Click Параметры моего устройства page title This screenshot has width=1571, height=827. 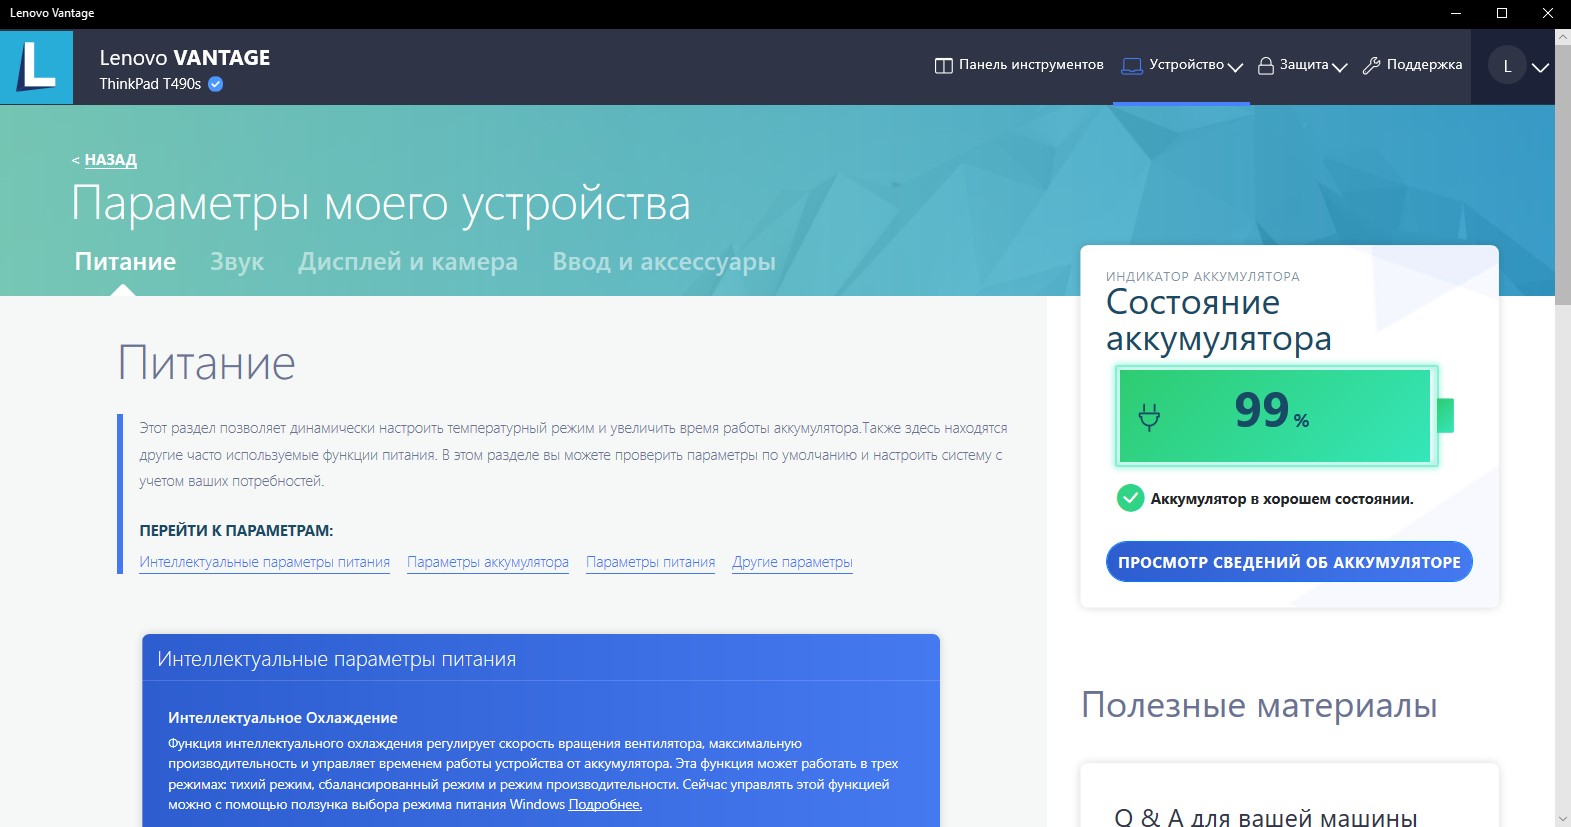pos(381,205)
